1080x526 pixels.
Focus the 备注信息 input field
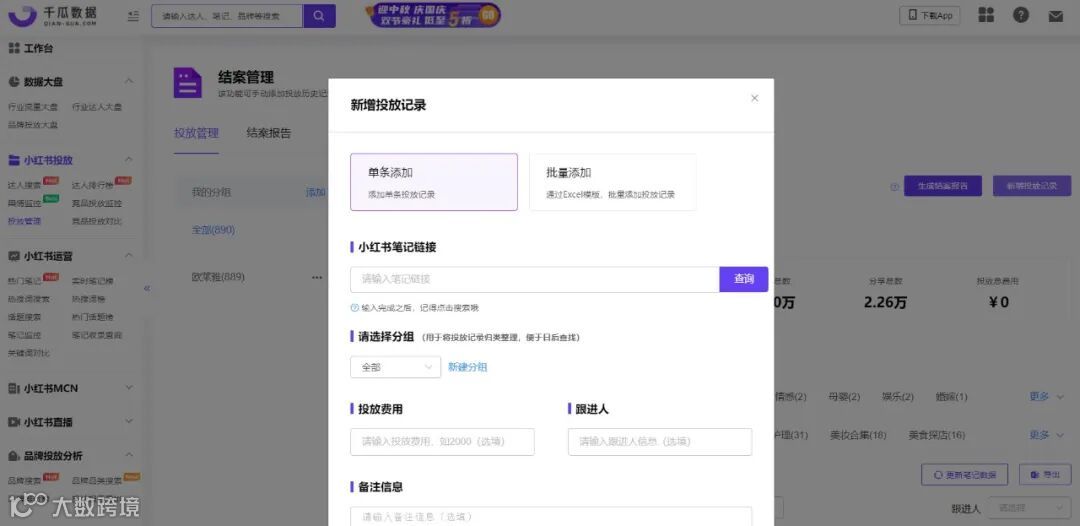pyautogui.click(x=551, y=516)
